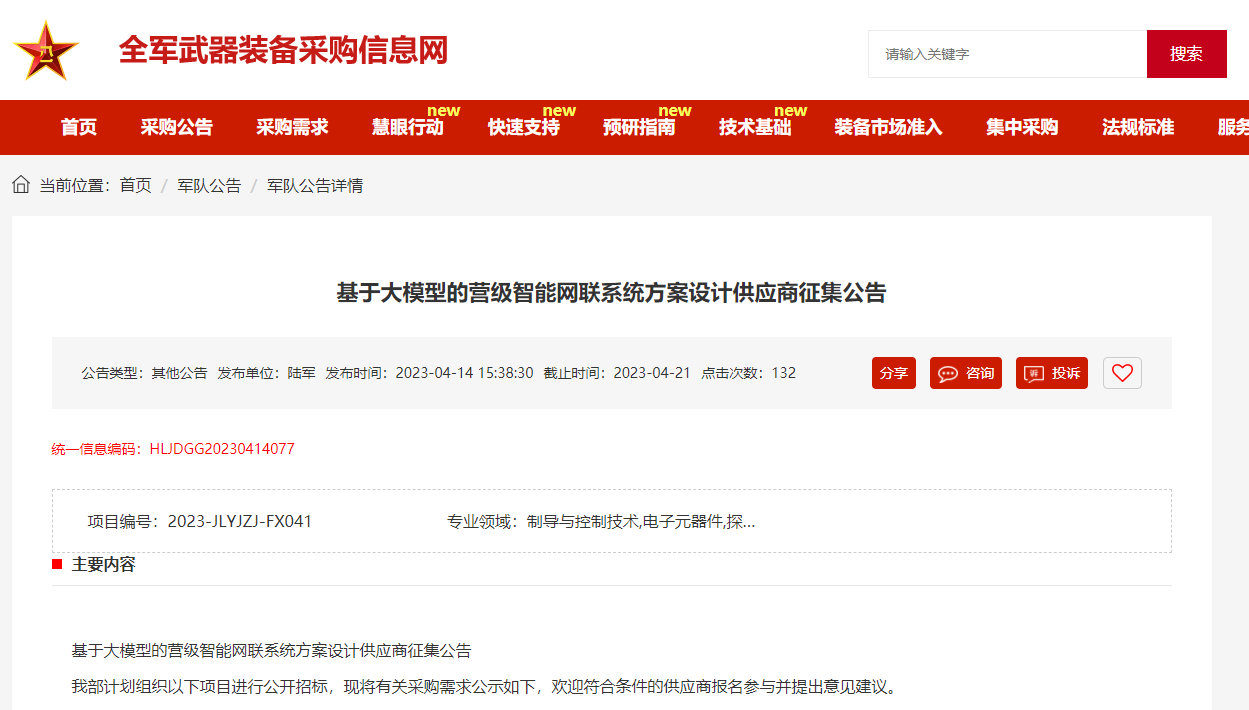
Task: Click the announcement headline about 营级智能网联系统
Action: click(x=611, y=293)
